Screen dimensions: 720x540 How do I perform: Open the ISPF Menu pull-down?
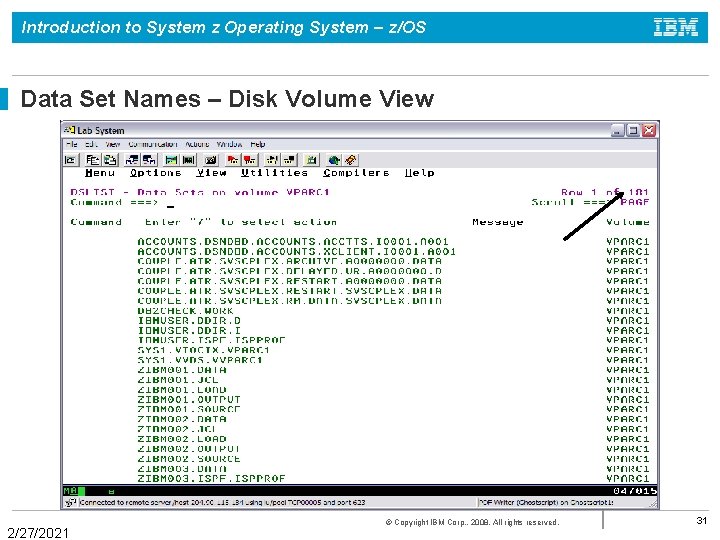100,173
